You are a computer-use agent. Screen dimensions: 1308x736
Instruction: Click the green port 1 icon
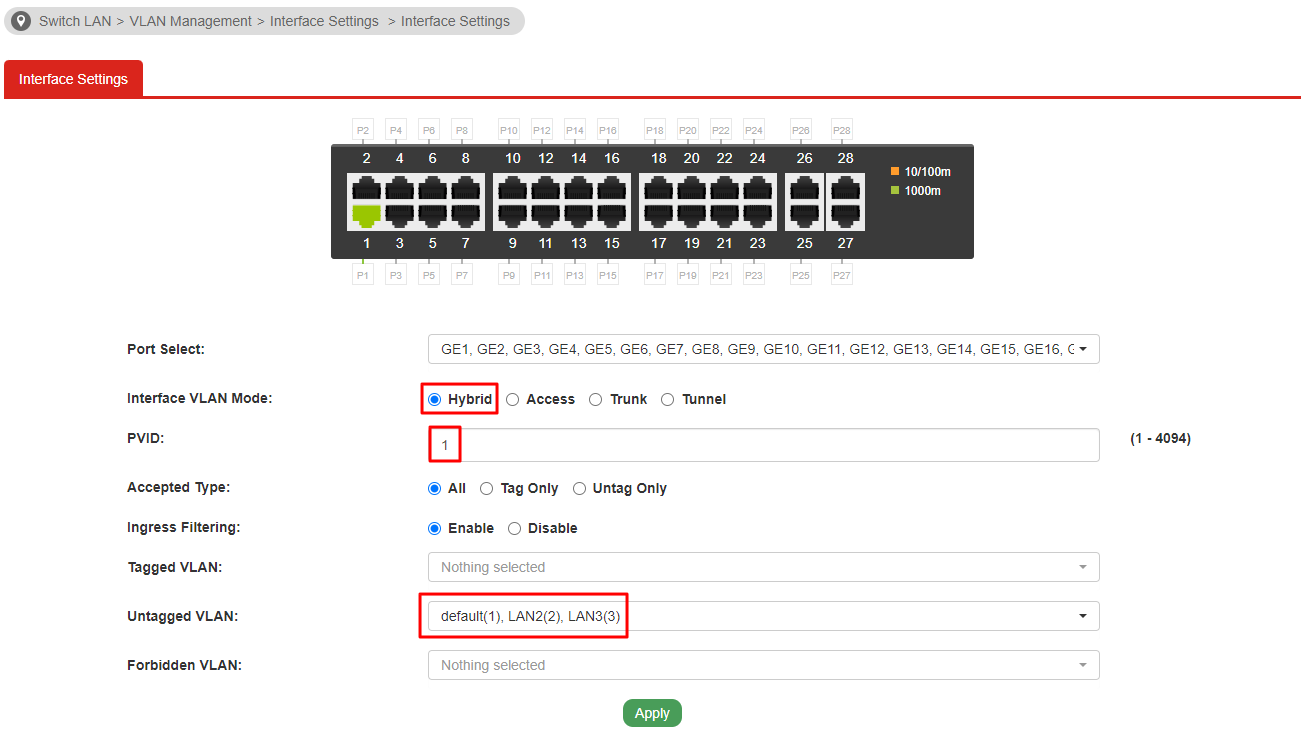point(367,215)
